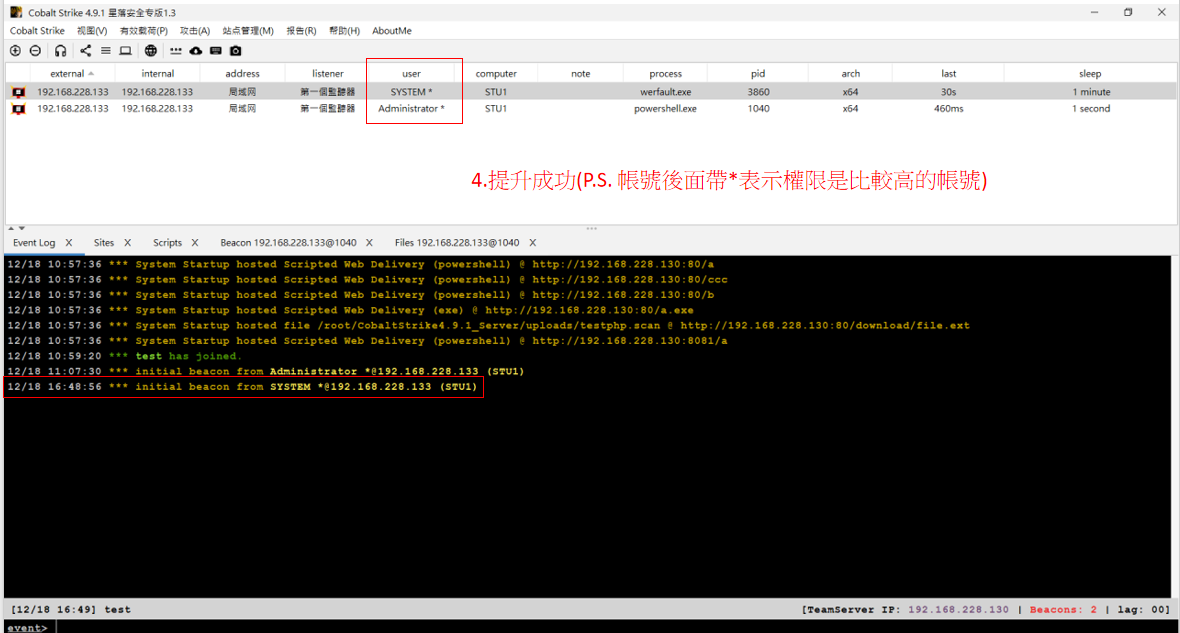Open the 视图(V) menu
This screenshot has width=1180, height=633.
92,31
